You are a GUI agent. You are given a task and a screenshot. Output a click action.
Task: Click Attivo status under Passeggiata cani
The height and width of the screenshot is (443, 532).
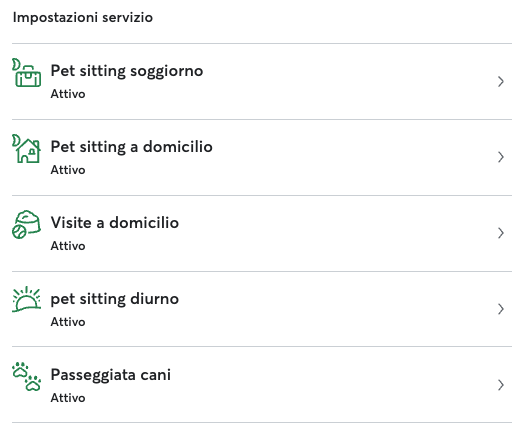pyautogui.click(x=68, y=398)
